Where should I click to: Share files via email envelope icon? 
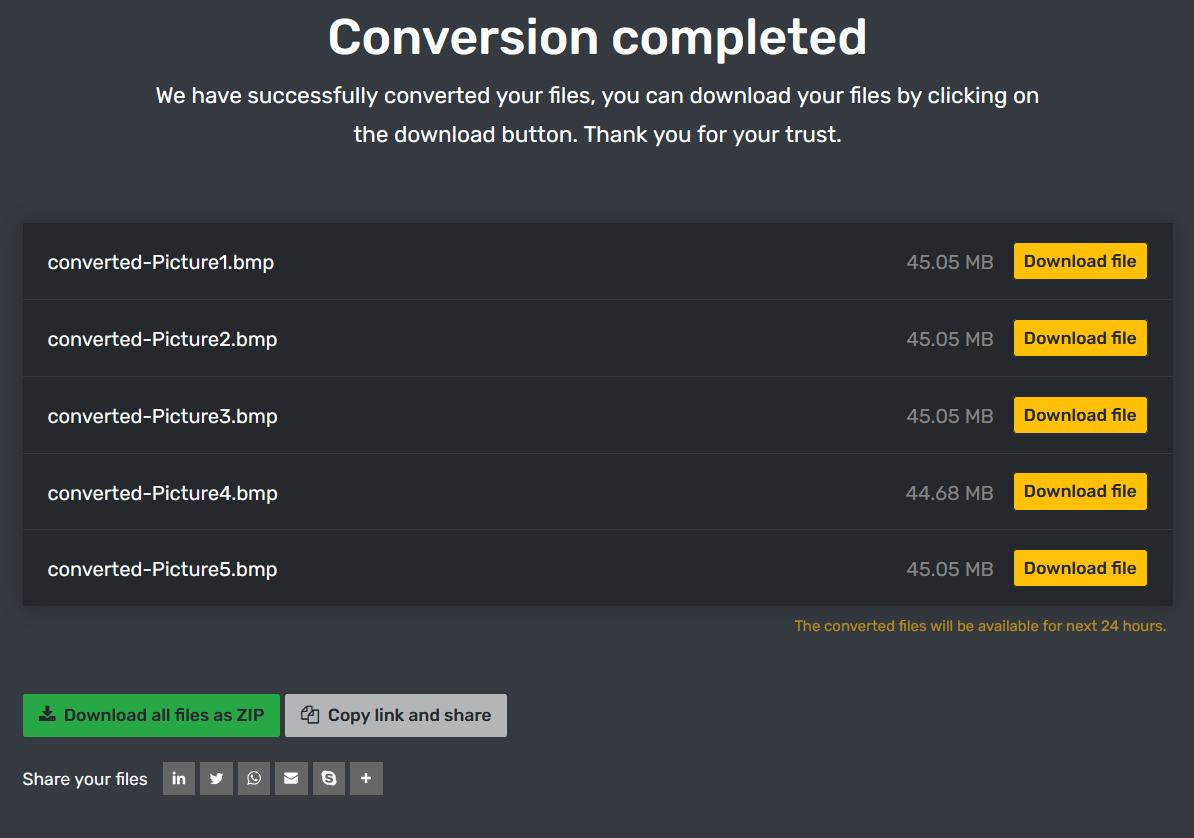click(x=291, y=779)
